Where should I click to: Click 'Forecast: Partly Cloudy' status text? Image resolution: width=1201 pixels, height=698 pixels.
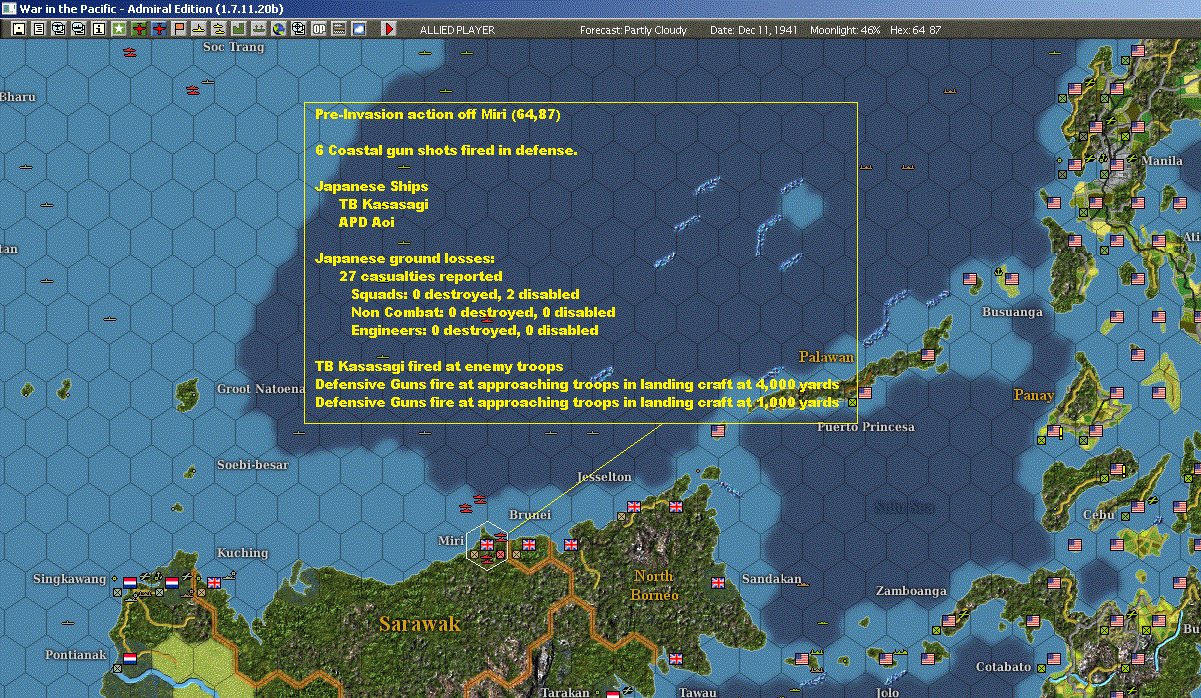pyautogui.click(x=633, y=30)
